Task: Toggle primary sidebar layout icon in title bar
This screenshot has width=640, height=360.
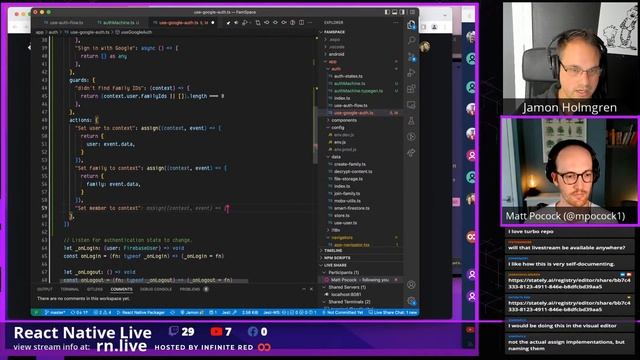Action: coord(387,12)
